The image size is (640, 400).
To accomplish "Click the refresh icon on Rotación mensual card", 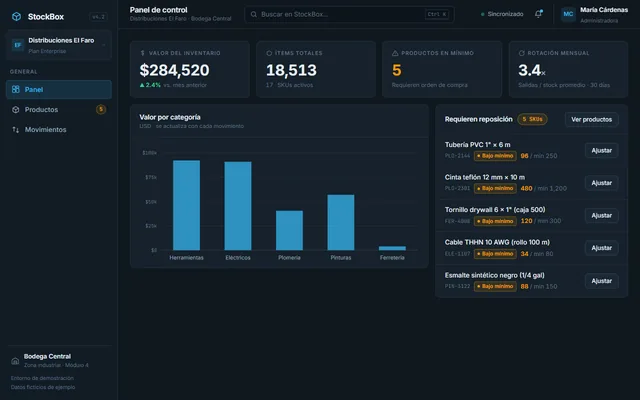I will (521, 53).
